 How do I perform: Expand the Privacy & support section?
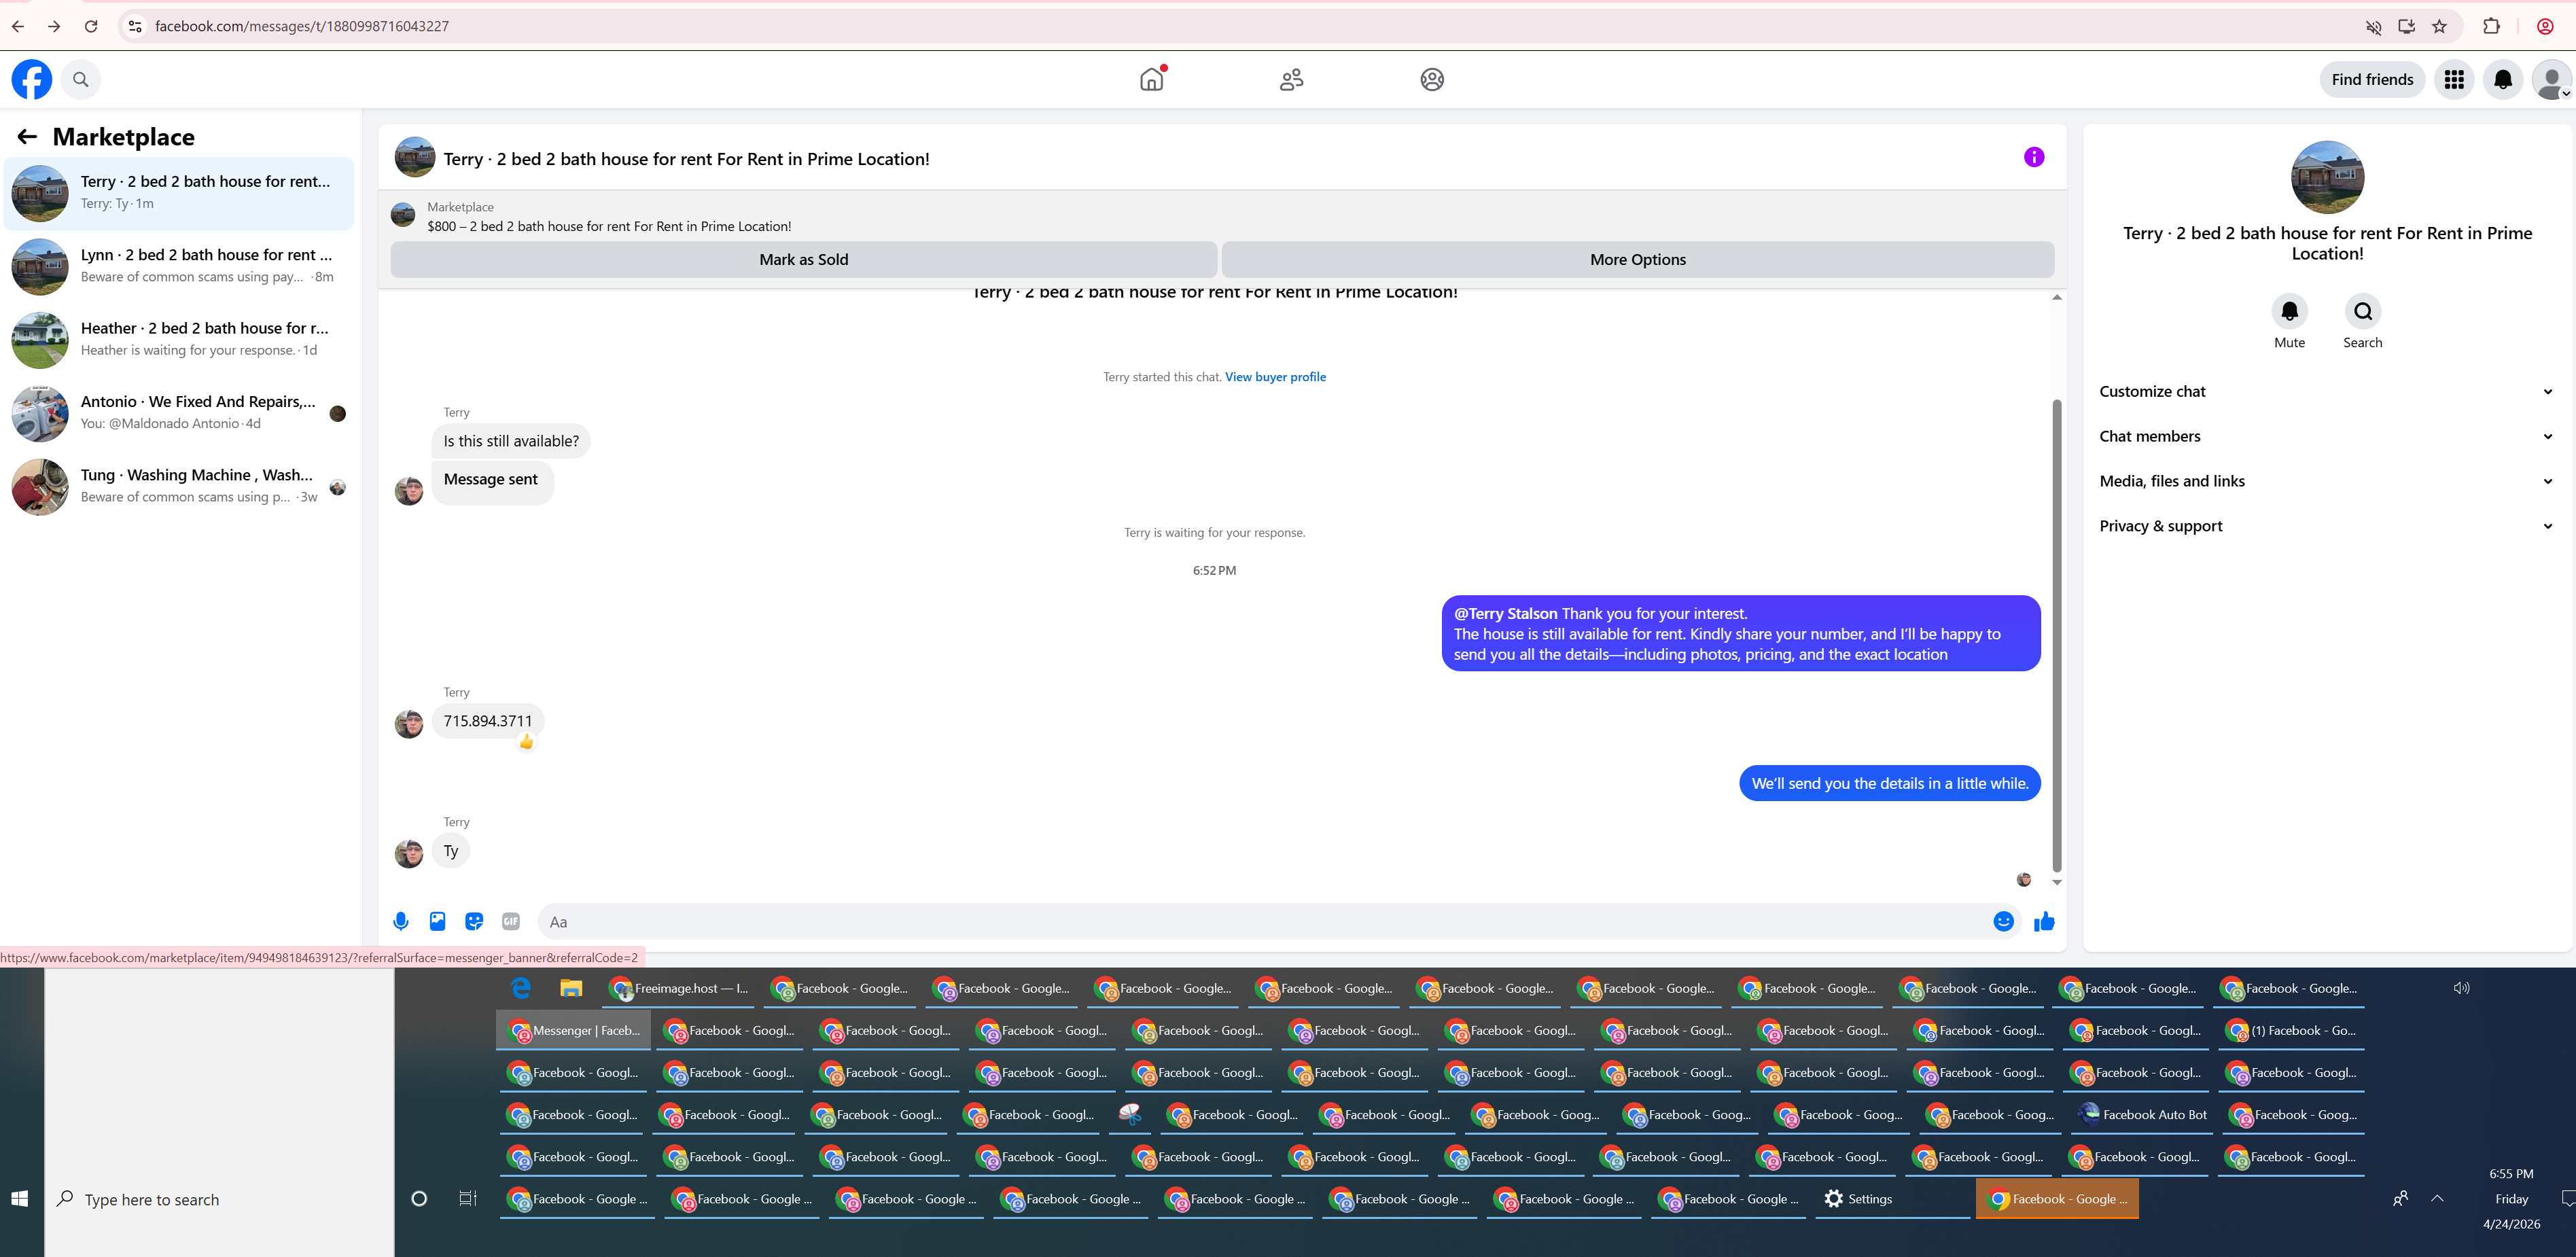point(2326,526)
